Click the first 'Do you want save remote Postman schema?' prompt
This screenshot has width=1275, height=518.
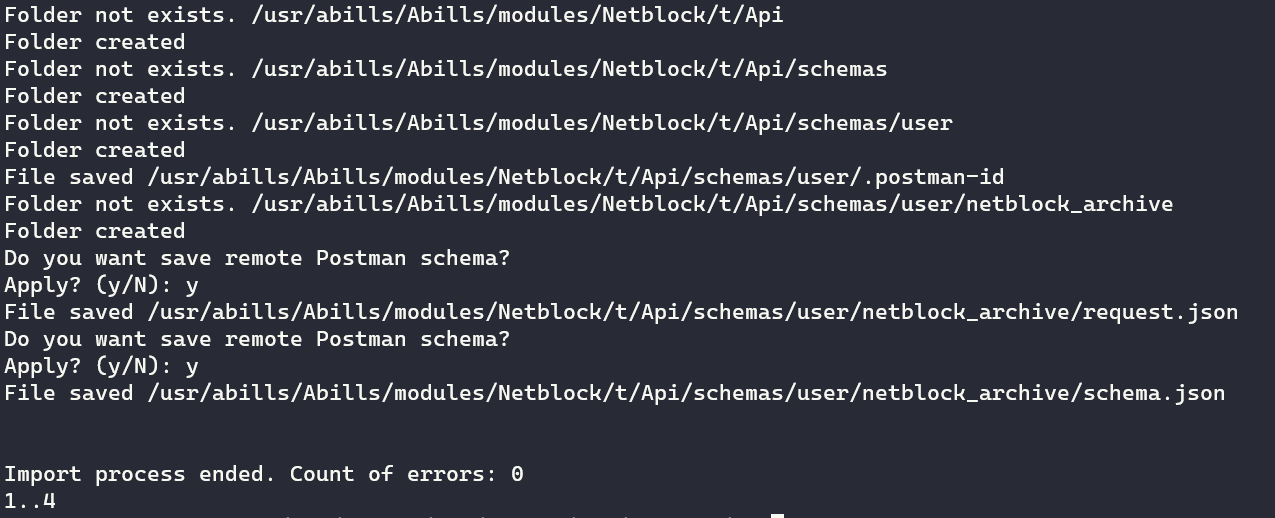[257, 258]
